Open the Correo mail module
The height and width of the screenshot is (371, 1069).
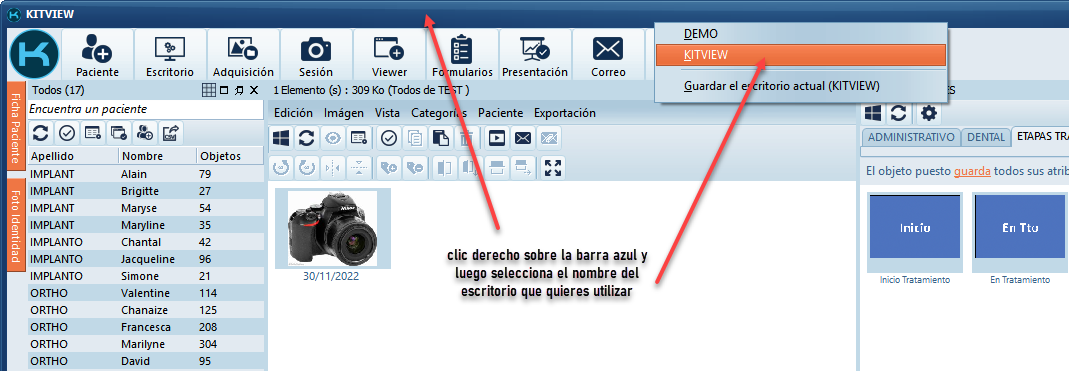608,55
